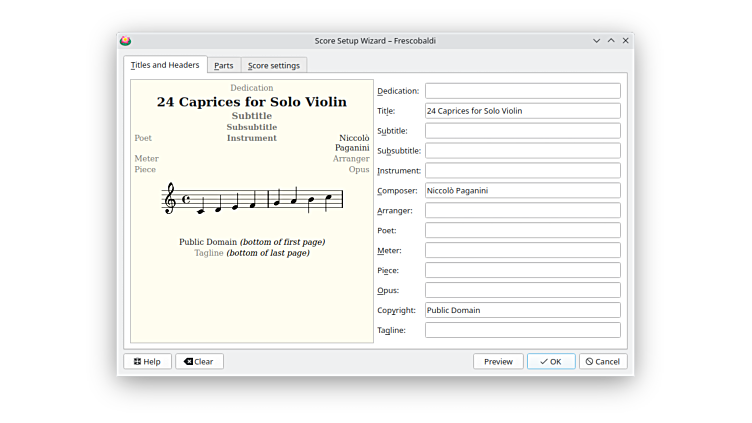
Task: Click the music staff image in preview
Action: [252, 199]
